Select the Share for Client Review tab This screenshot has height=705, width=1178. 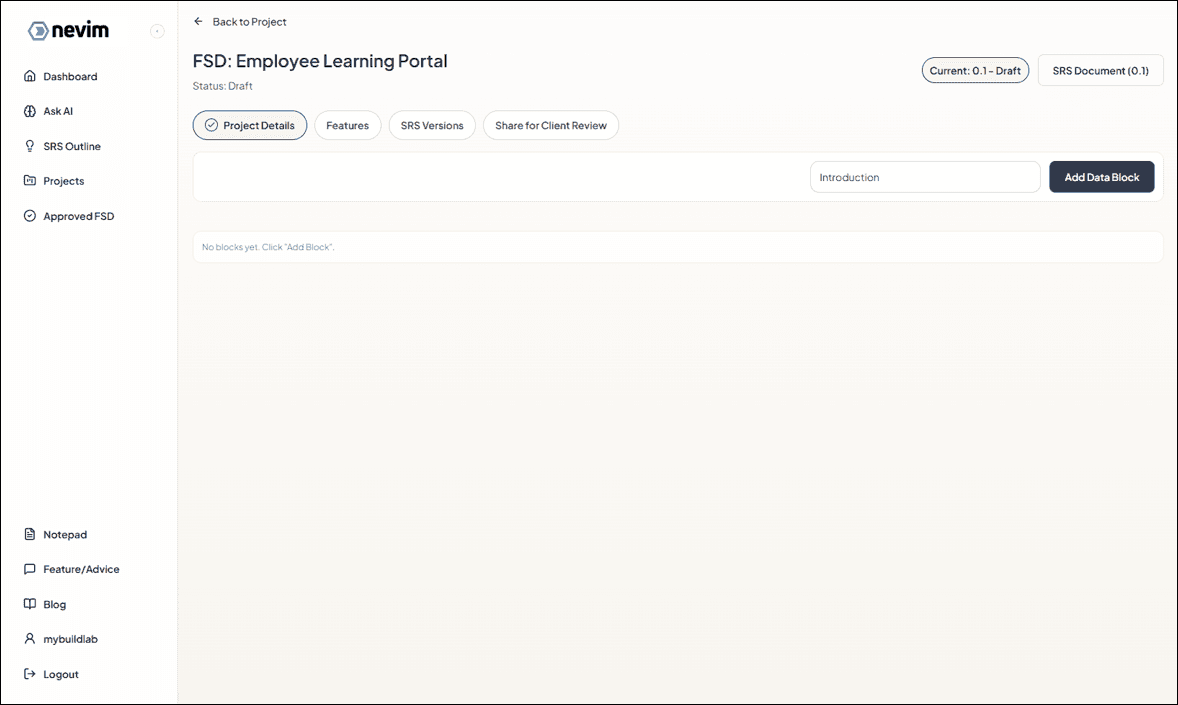pos(550,125)
